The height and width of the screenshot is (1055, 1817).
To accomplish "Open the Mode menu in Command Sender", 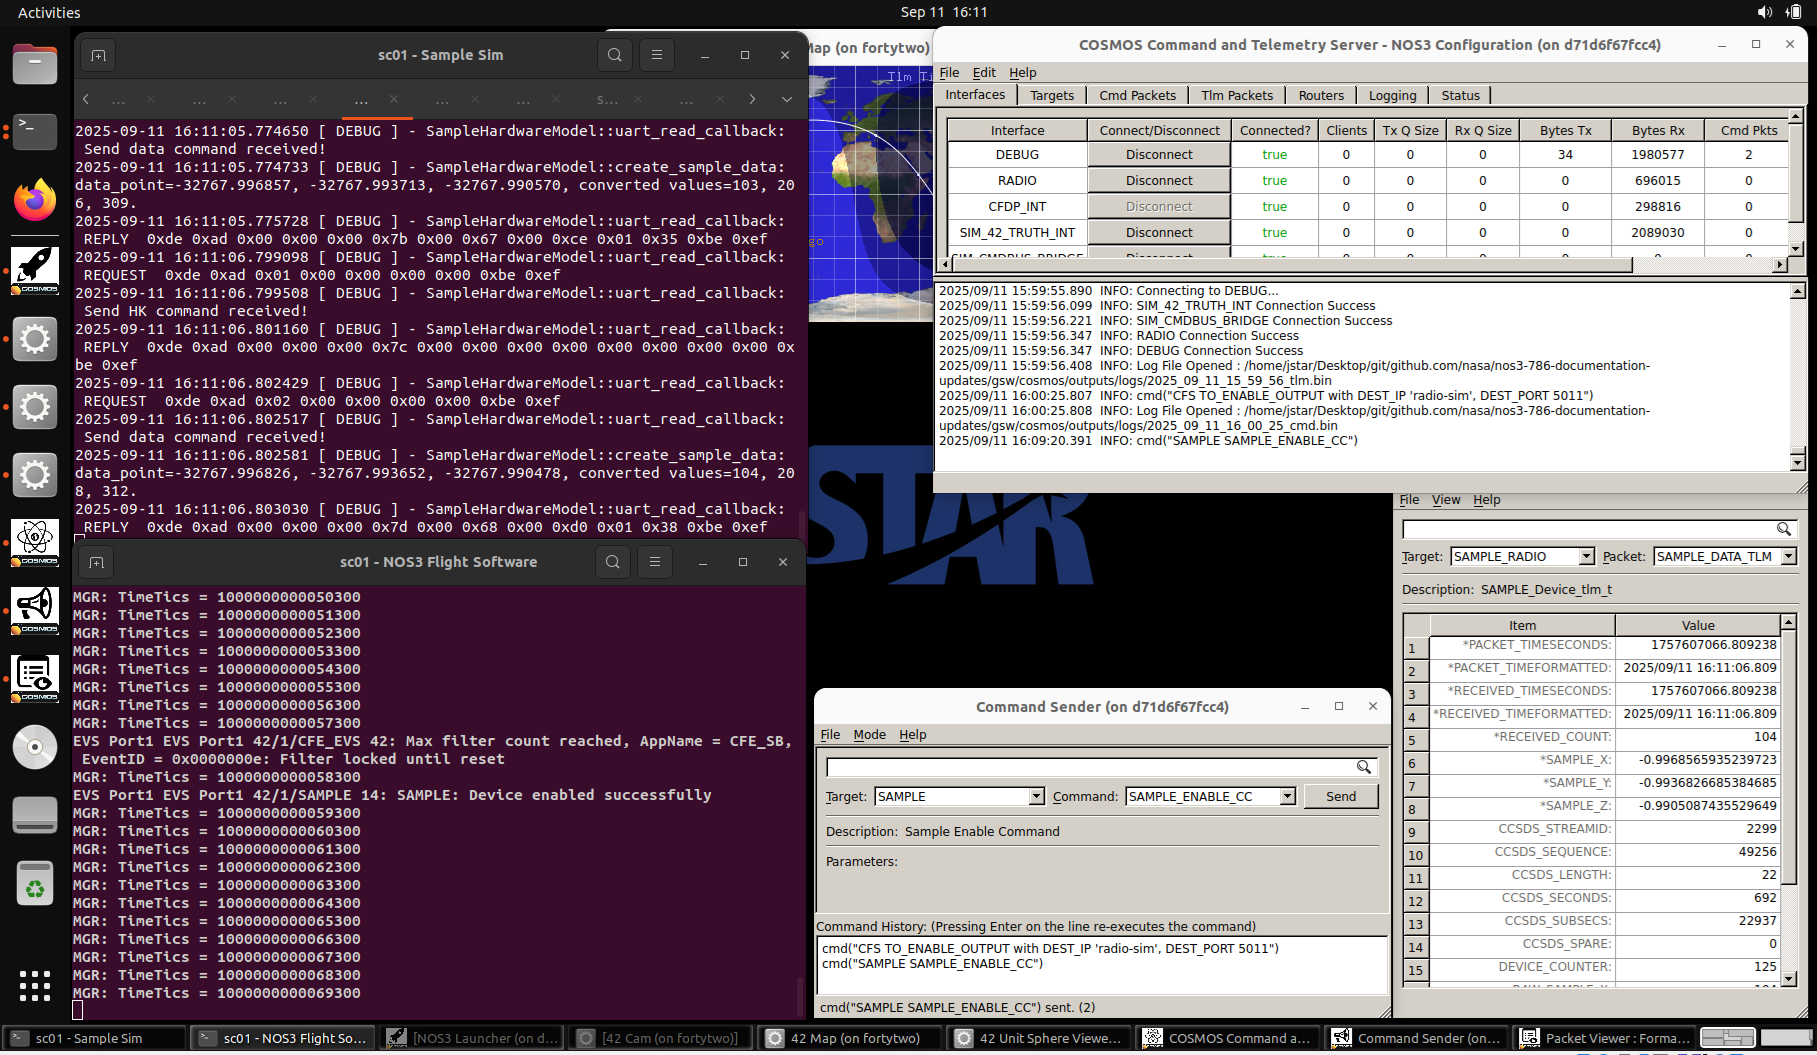I will click(x=869, y=734).
